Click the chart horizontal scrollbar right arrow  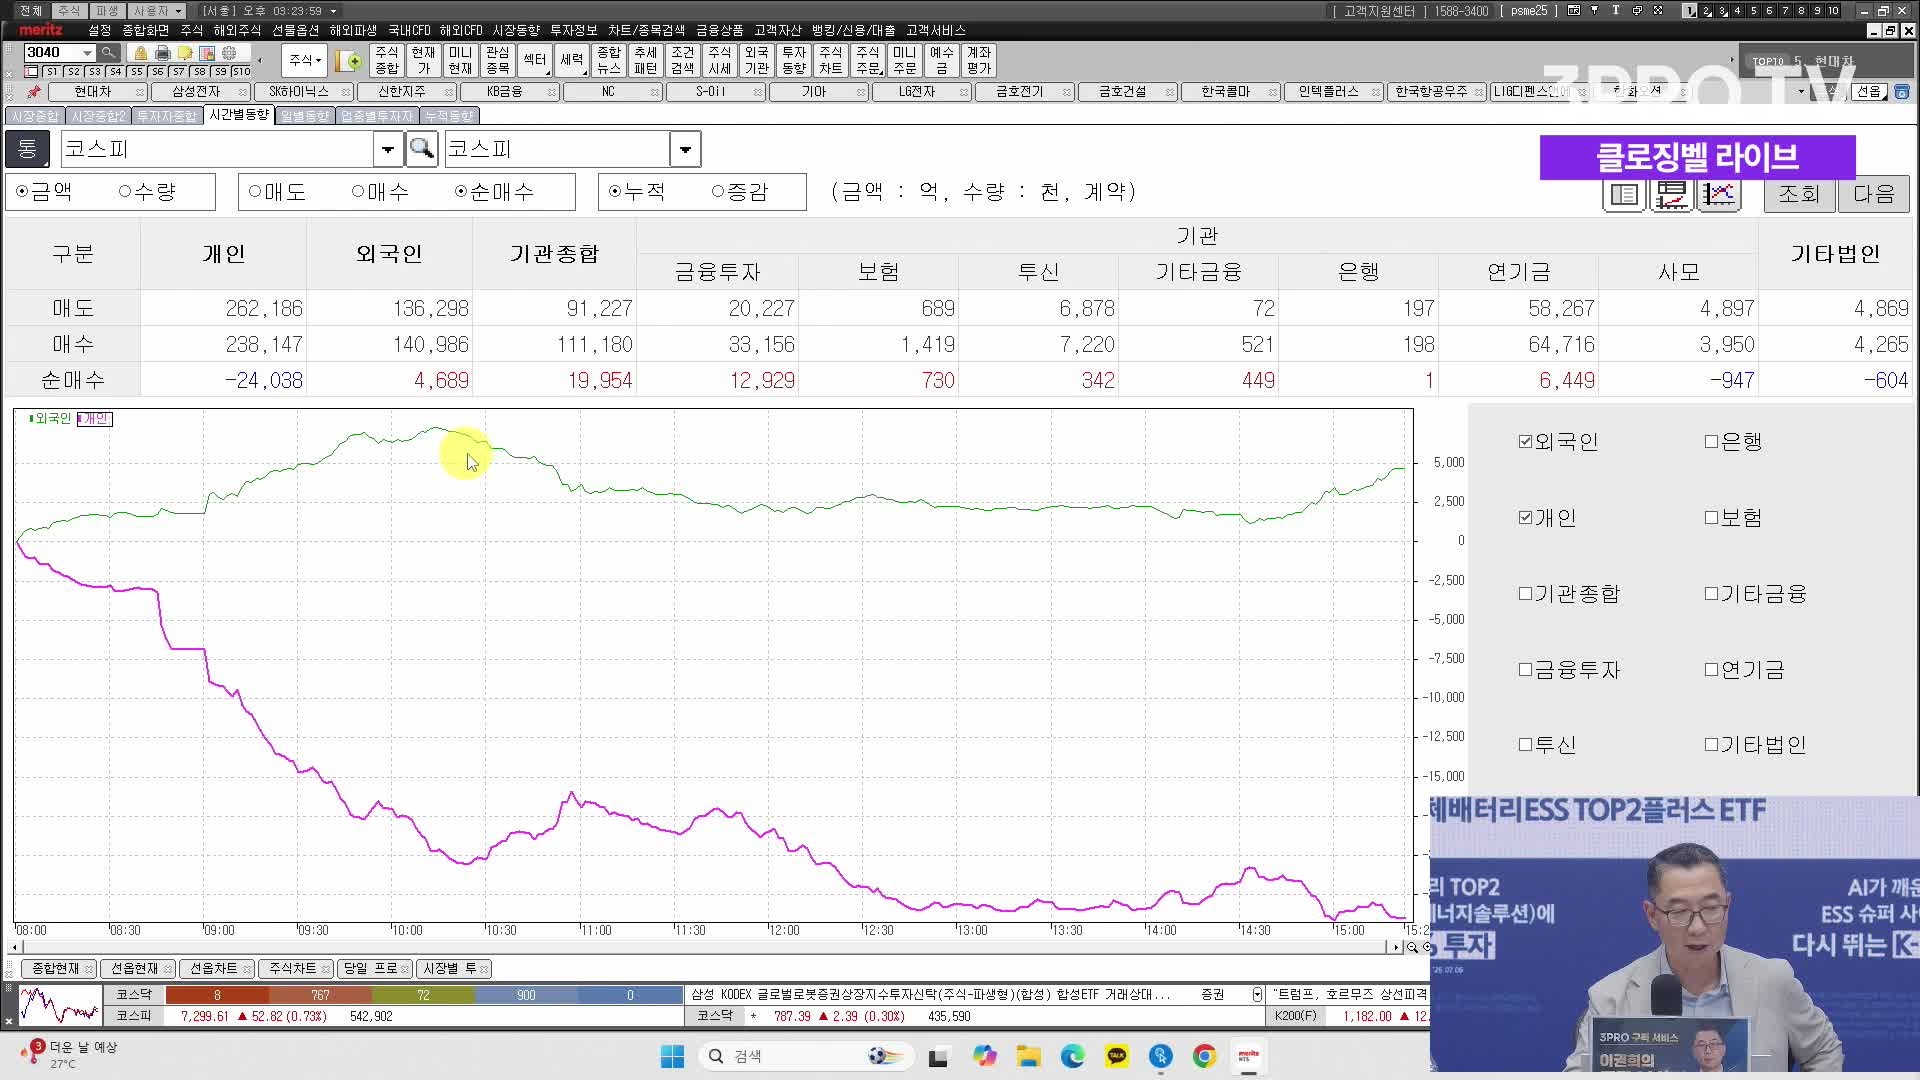pyautogui.click(x=1396, y=947)
